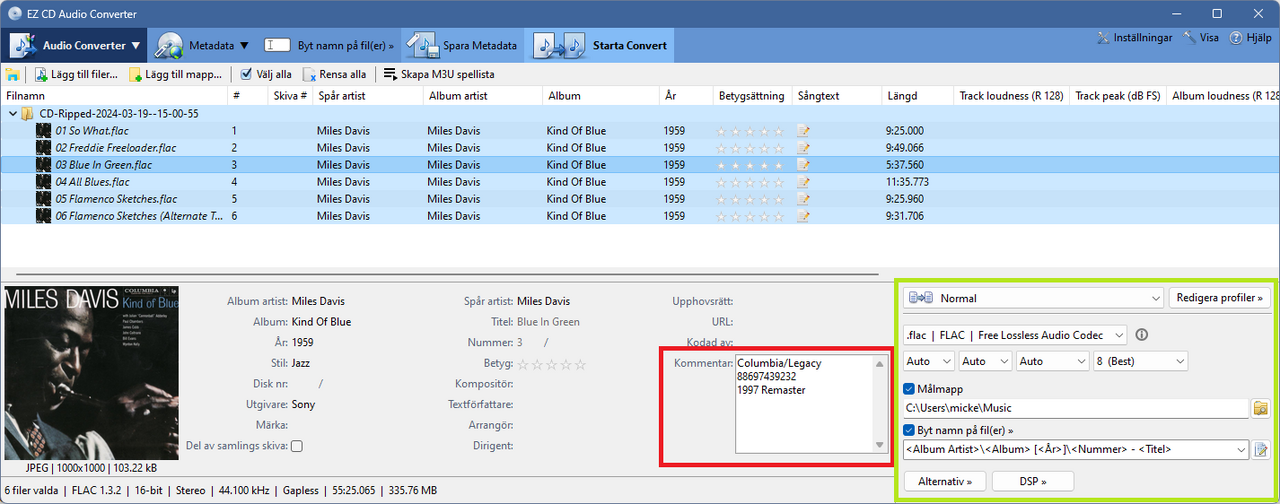The width and height of the screenshot is (1280, 504).
Task: Sort by the Längd column header
Action: pyautogui.click(x=916, y=96)
